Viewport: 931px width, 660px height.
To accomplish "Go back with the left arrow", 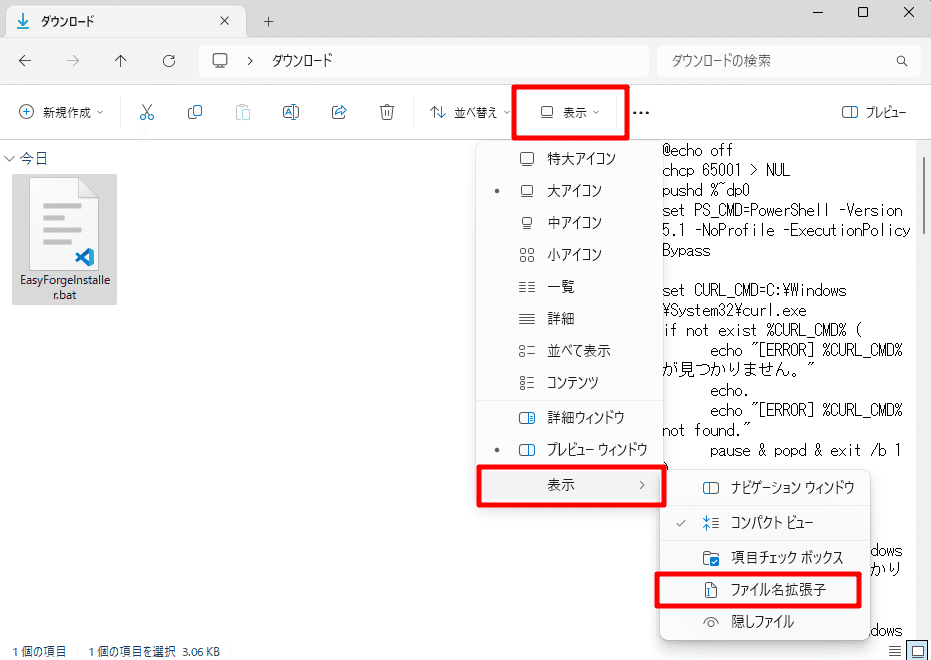I will click(25, 61).
